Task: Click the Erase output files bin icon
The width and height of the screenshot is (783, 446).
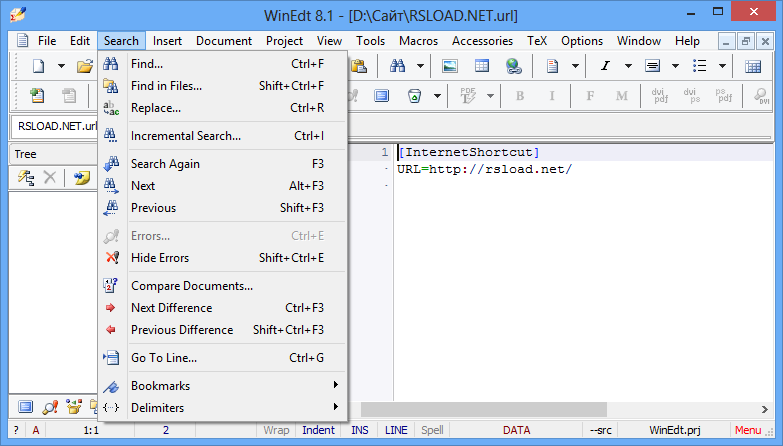Action: click(414, 95)
